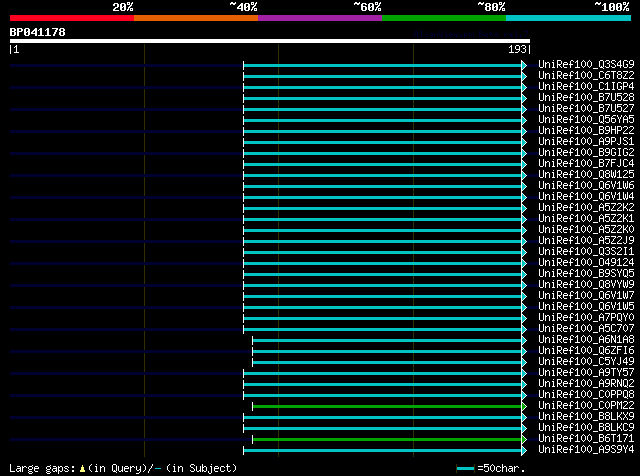
Task: Select the UniRef100_O49124 label
Action: [x=586, y=262]
